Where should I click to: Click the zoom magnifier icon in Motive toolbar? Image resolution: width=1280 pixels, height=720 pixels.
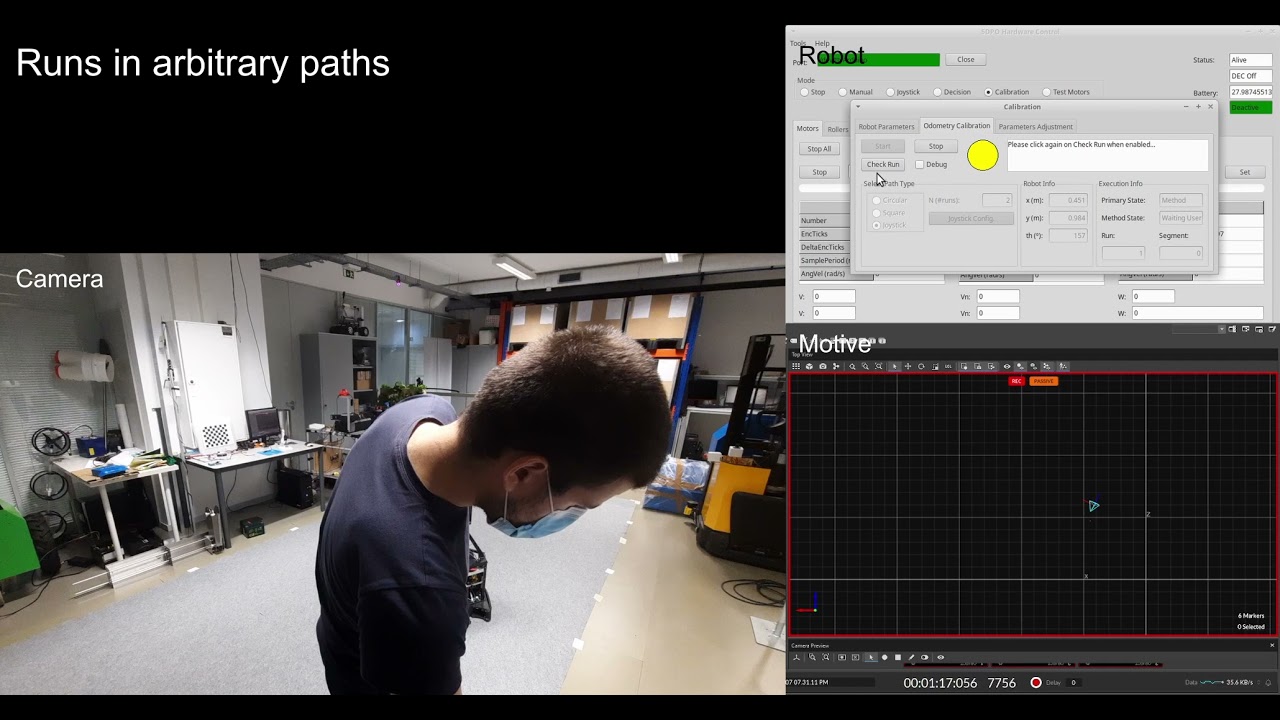pyautogui.click(x=852, y=366)
